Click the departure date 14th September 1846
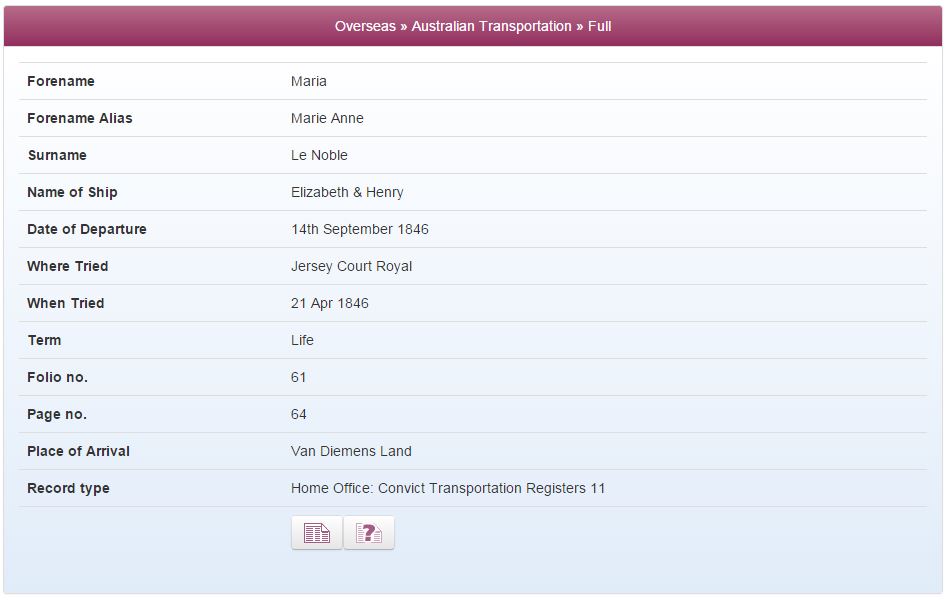 click(x=360, y=229)
